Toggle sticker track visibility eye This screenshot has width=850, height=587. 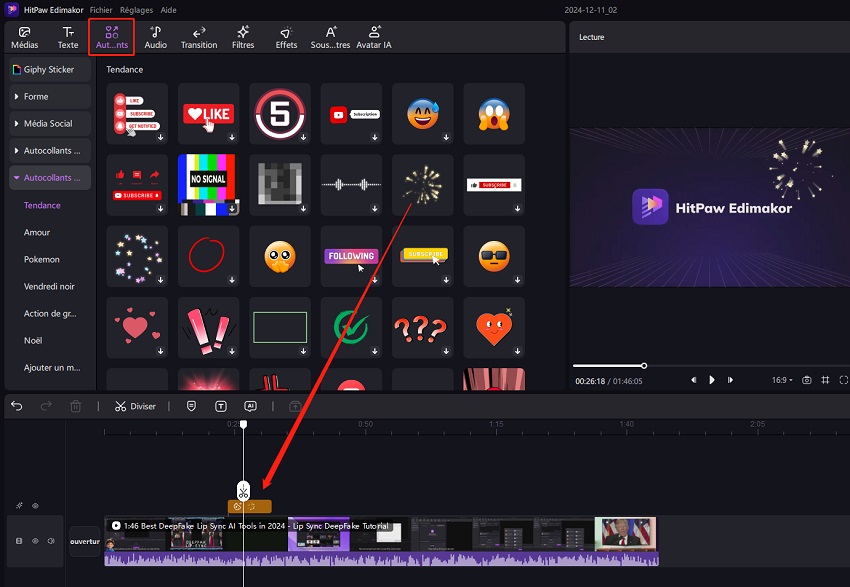35,506
